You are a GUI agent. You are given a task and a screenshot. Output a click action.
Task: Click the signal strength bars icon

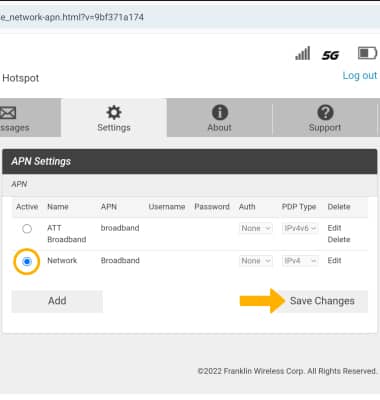303,53
